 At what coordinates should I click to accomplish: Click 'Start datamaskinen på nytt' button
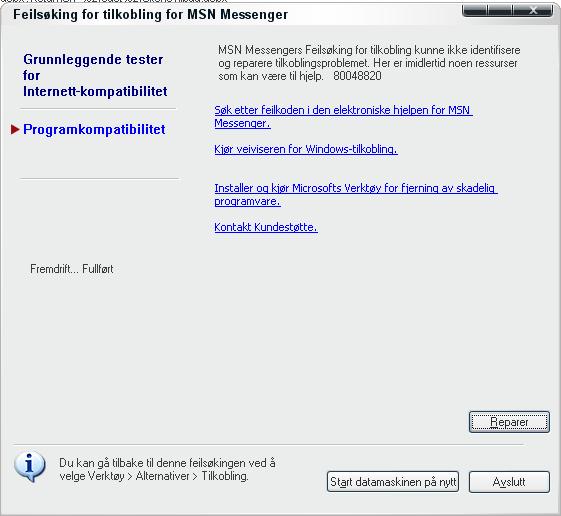[393, 482]
